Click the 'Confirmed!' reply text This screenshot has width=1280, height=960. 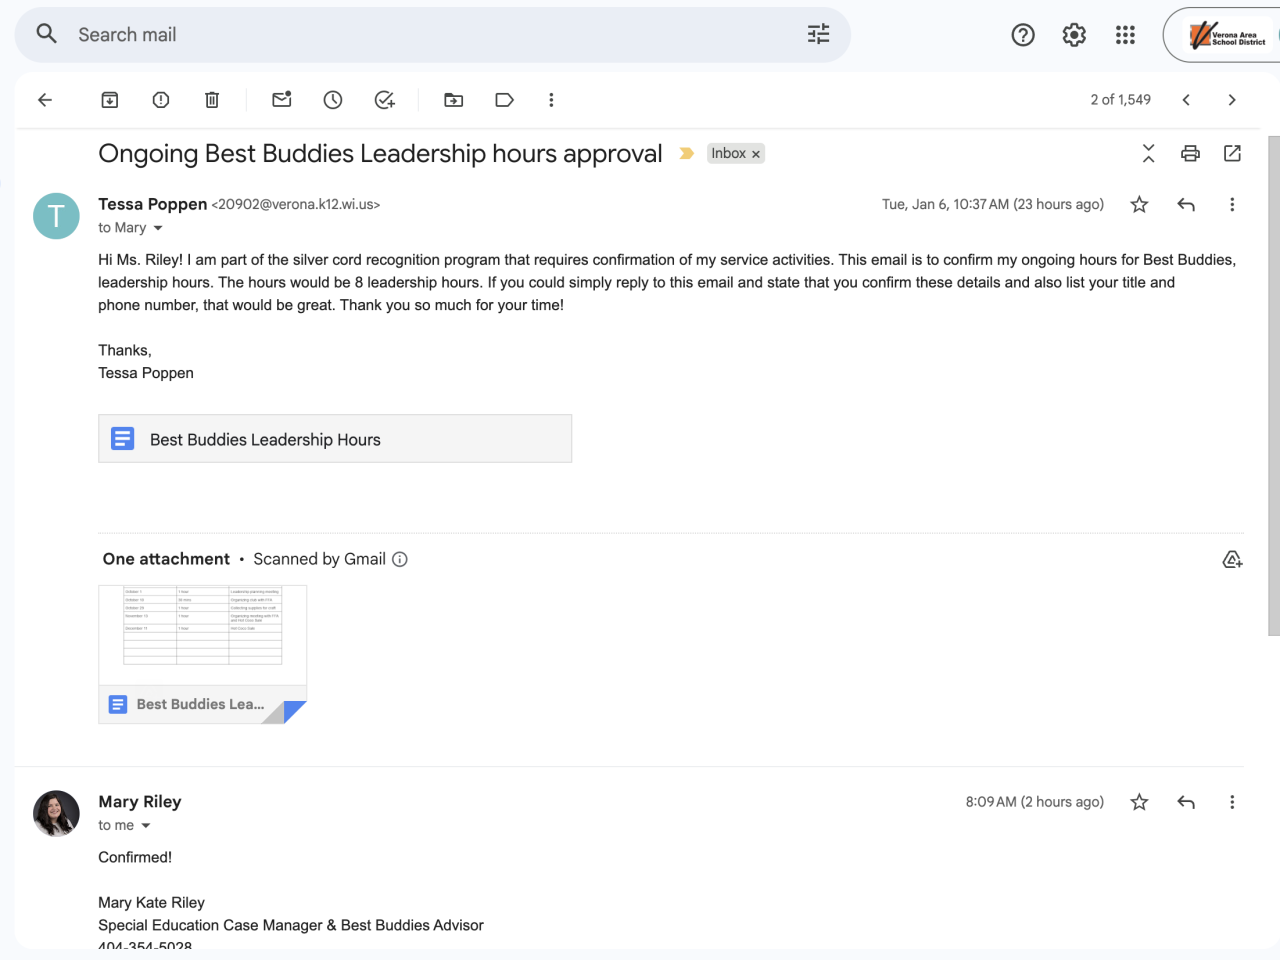pyautogui.click(x=135, y=857)
